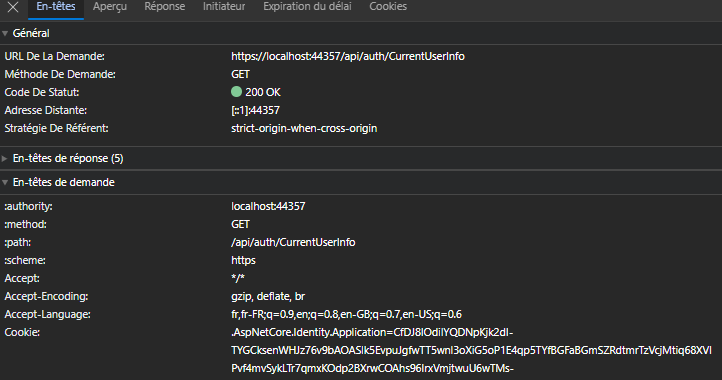Click the Accept header name
This screenshot has width=722, height=380.
[x=22, y=278]
